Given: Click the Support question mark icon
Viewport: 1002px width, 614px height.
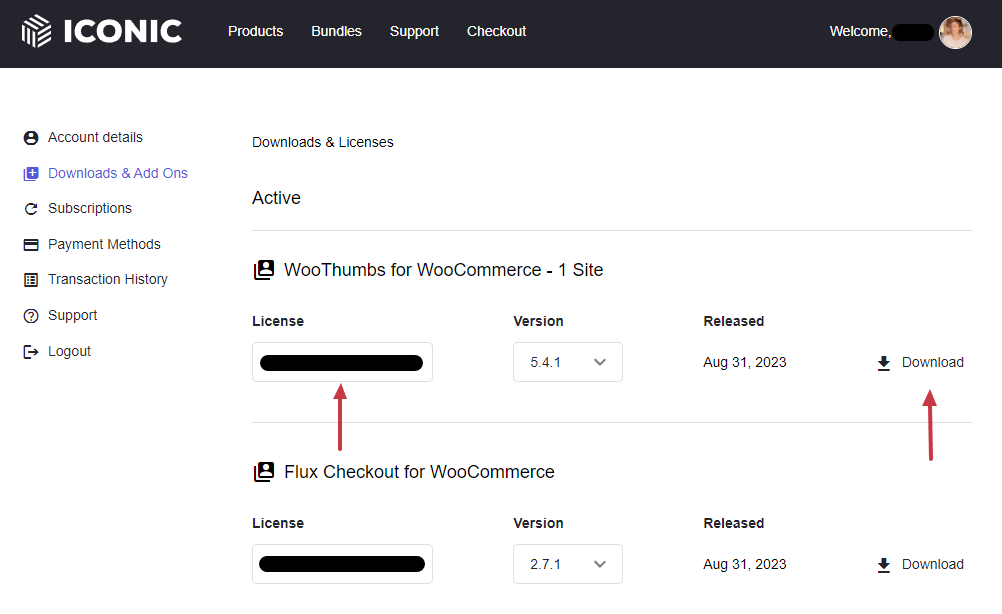Looking at the screenshot, I should coord(31,316).
